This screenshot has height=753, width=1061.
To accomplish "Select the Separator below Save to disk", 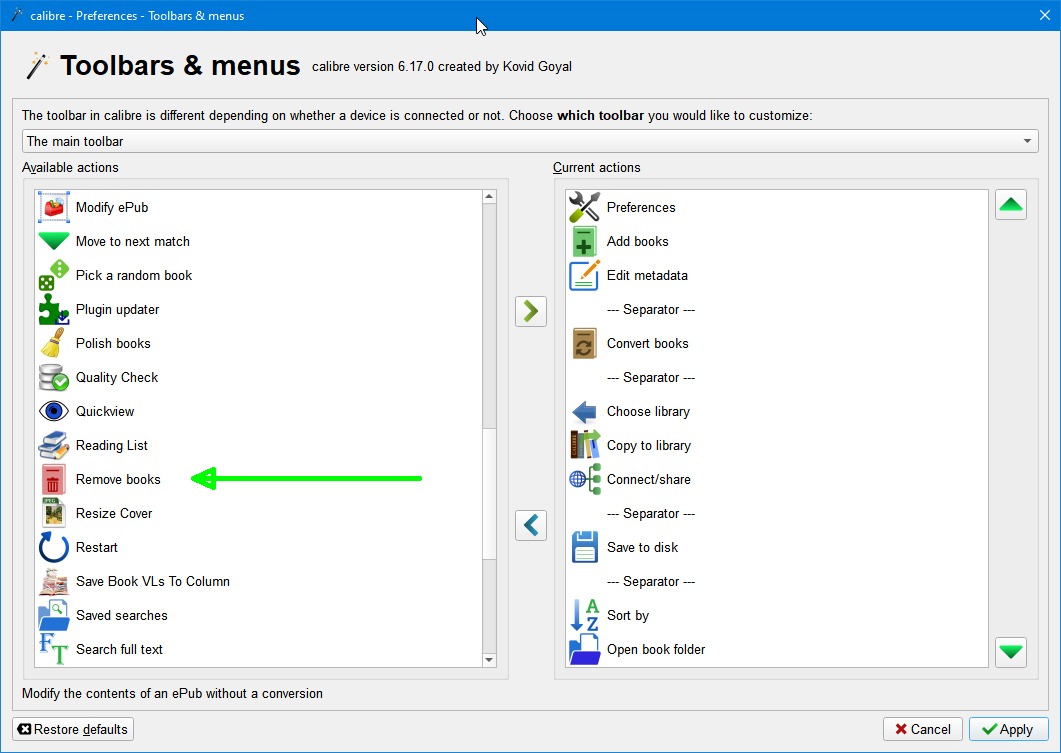I will pyautogui.click(x=650, y=581).
